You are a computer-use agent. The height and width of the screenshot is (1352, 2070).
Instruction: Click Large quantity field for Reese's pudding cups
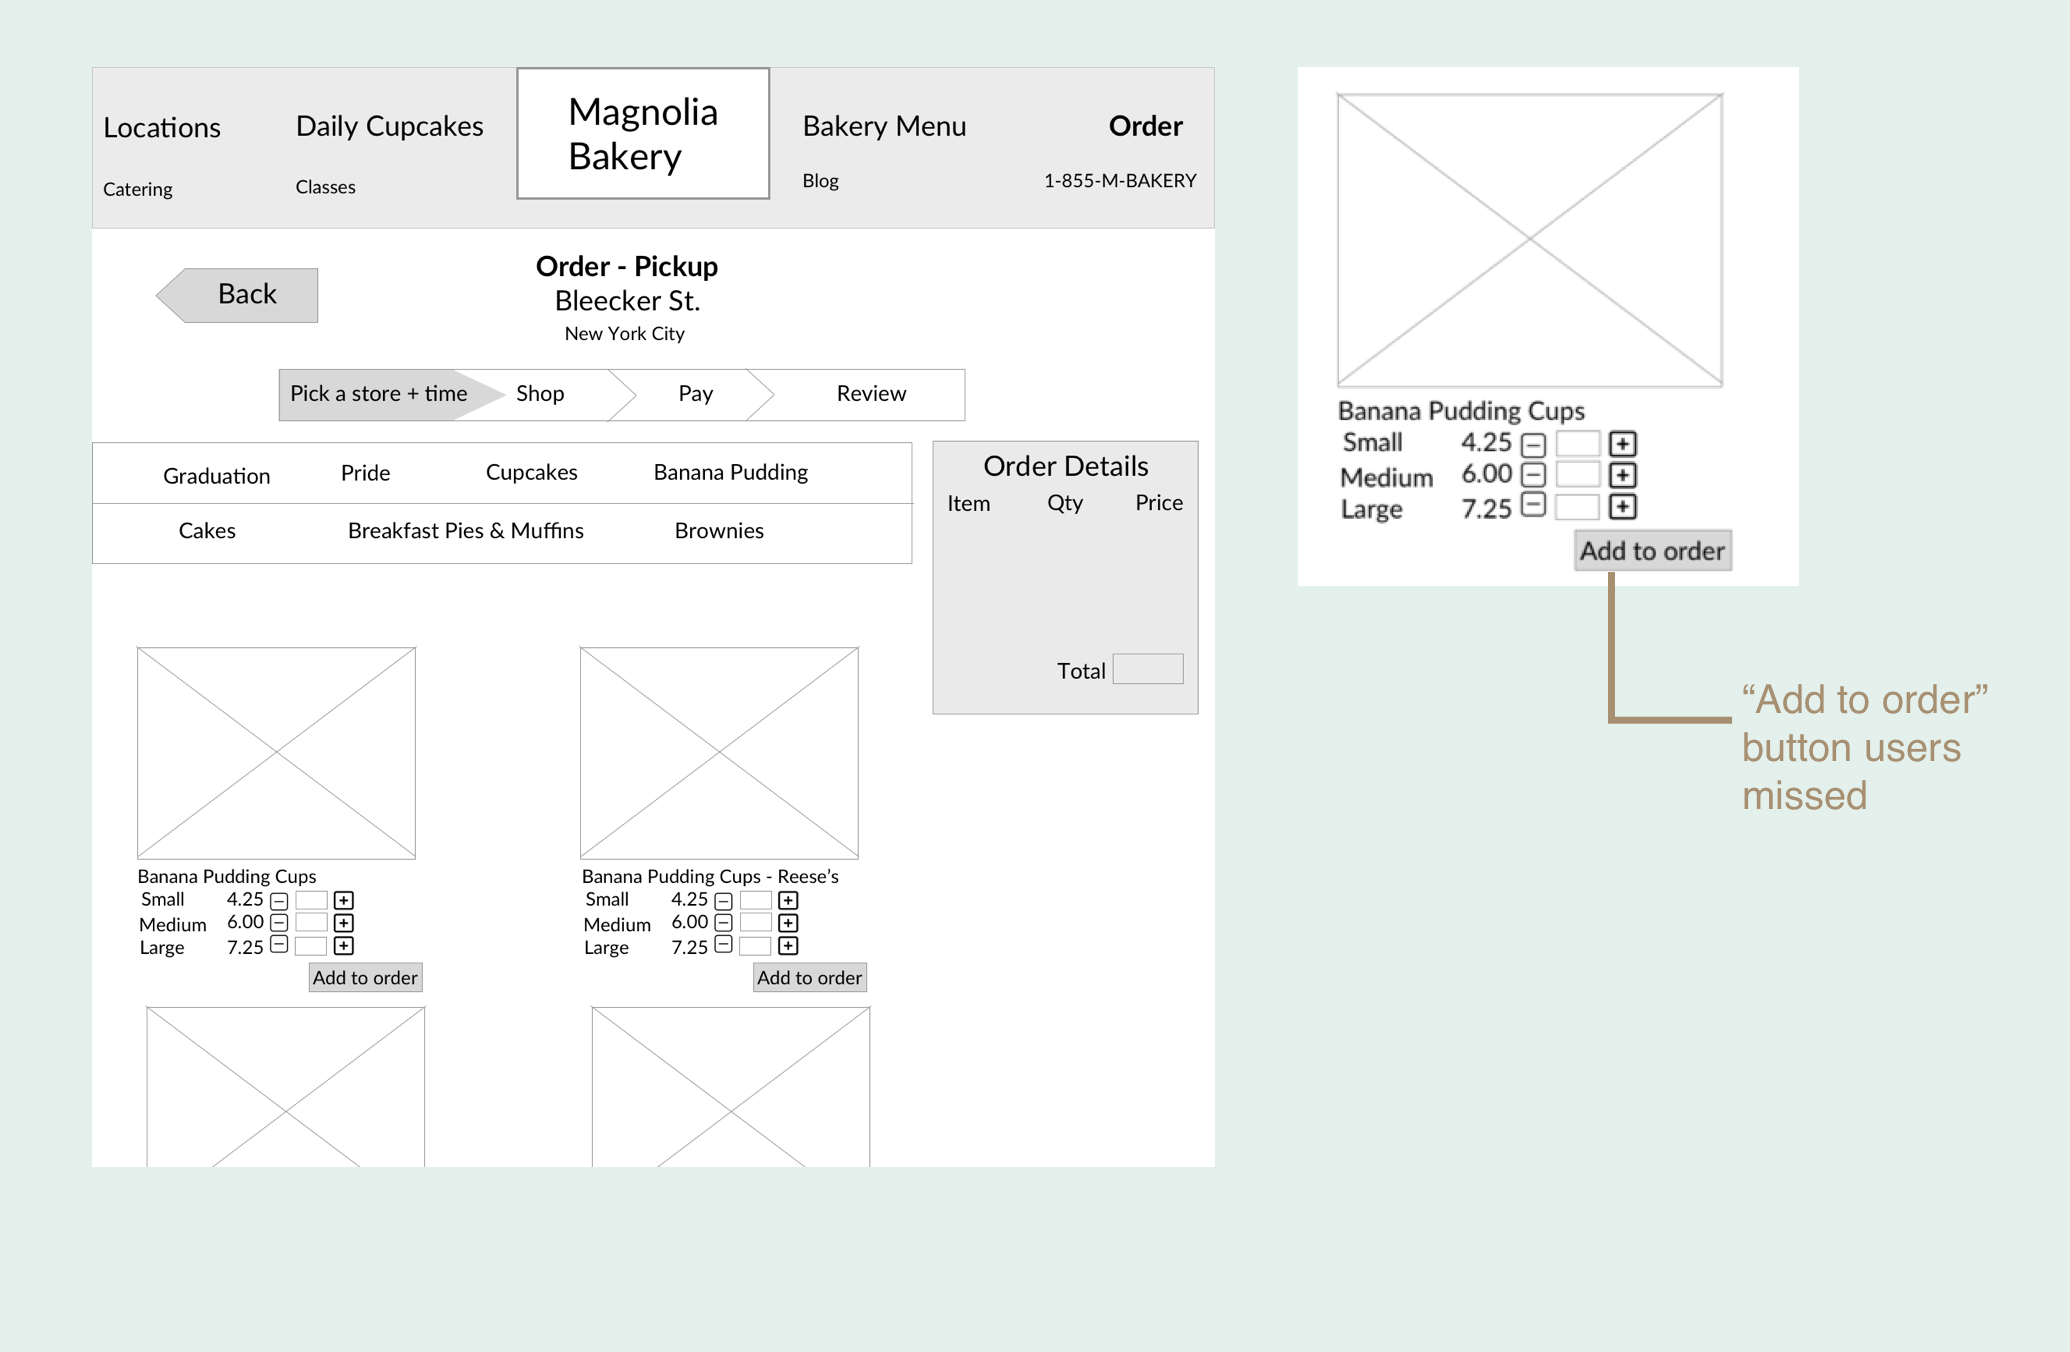coord(755,945)
